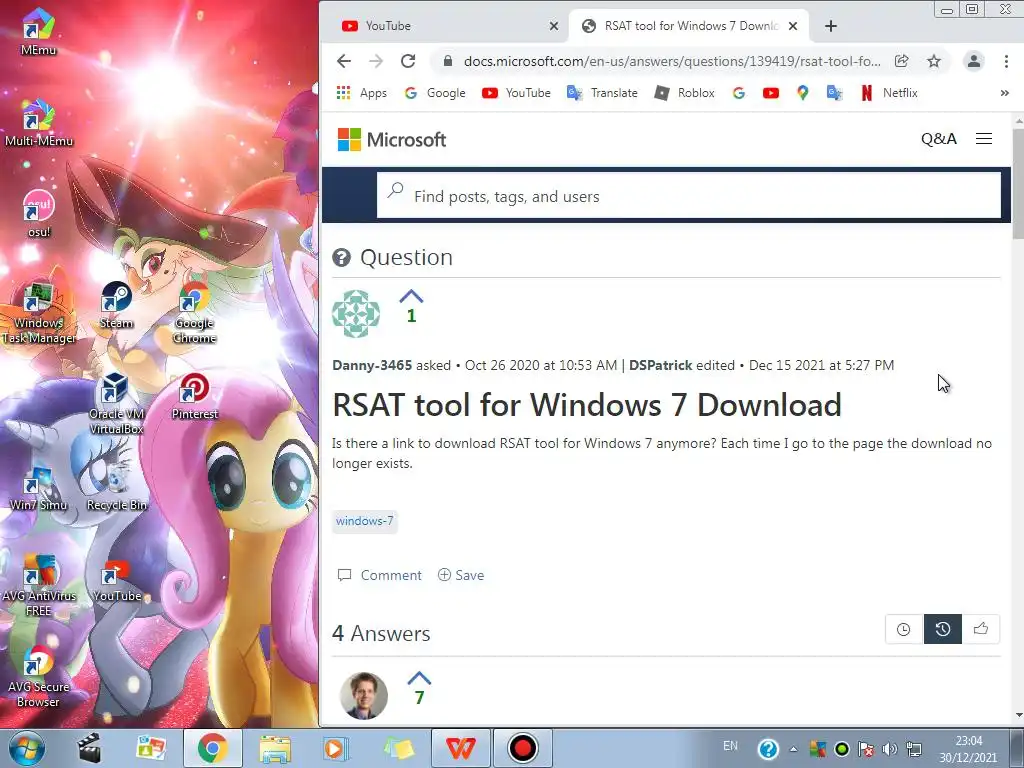The image size is (1024, 768).
Task: Open a new Chrome tab
Action: click(831, 26)
